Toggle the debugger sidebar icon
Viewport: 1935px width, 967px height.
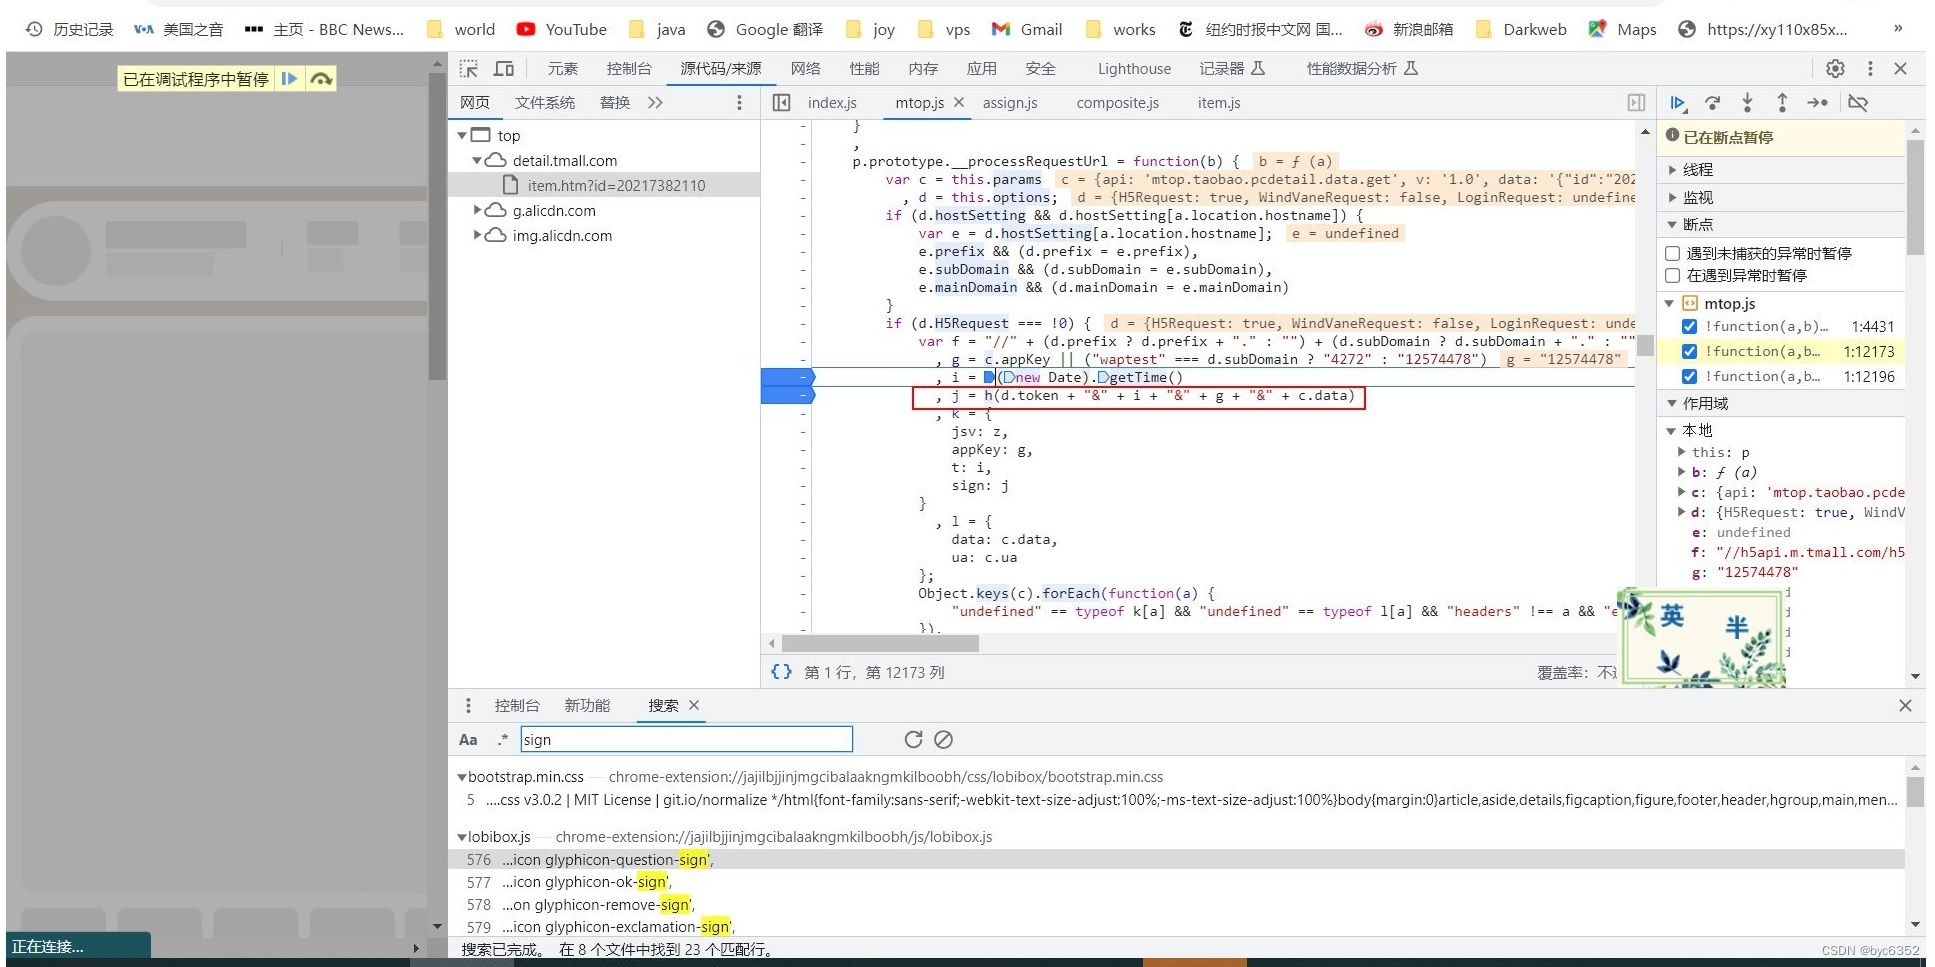1636,103
